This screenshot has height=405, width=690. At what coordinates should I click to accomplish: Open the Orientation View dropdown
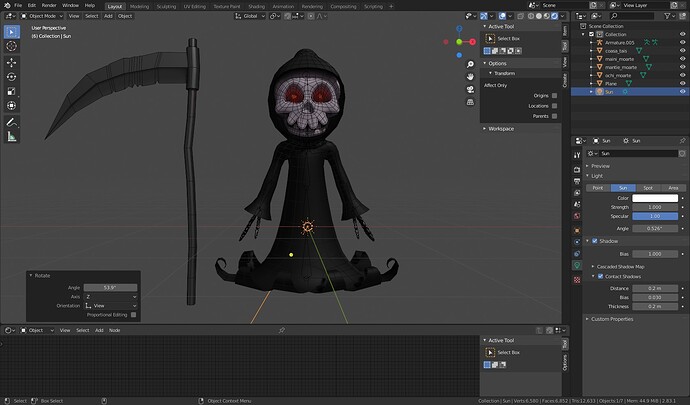pos(110,306)
